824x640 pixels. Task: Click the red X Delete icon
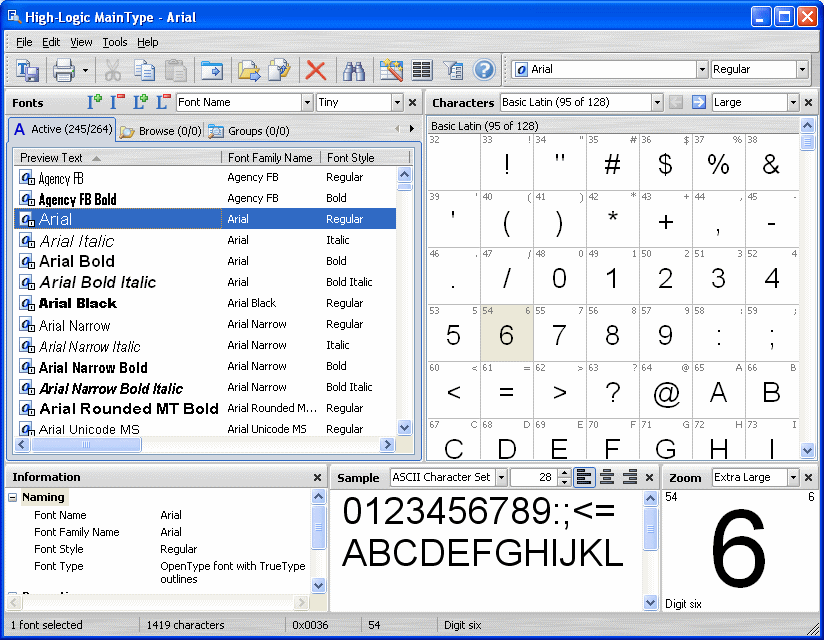(x=316, y=70)
